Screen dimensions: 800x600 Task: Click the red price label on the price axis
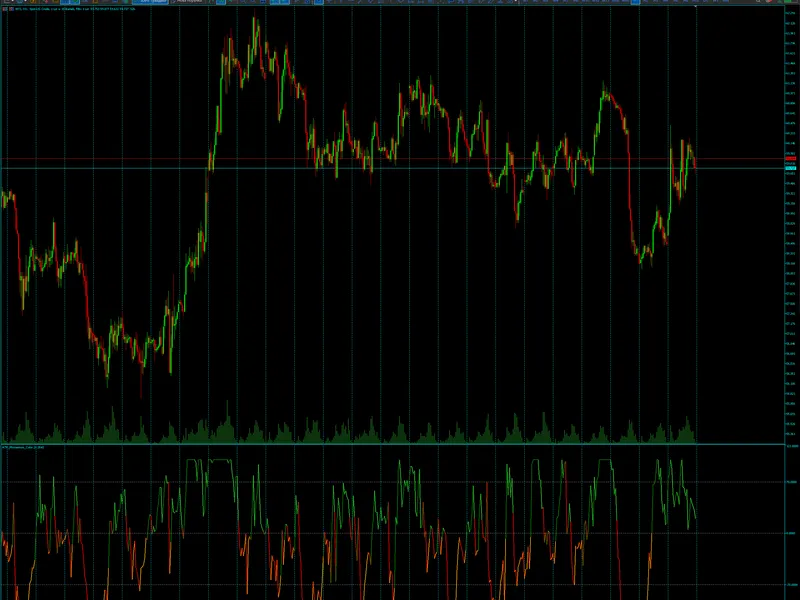(x=790, y=159)
